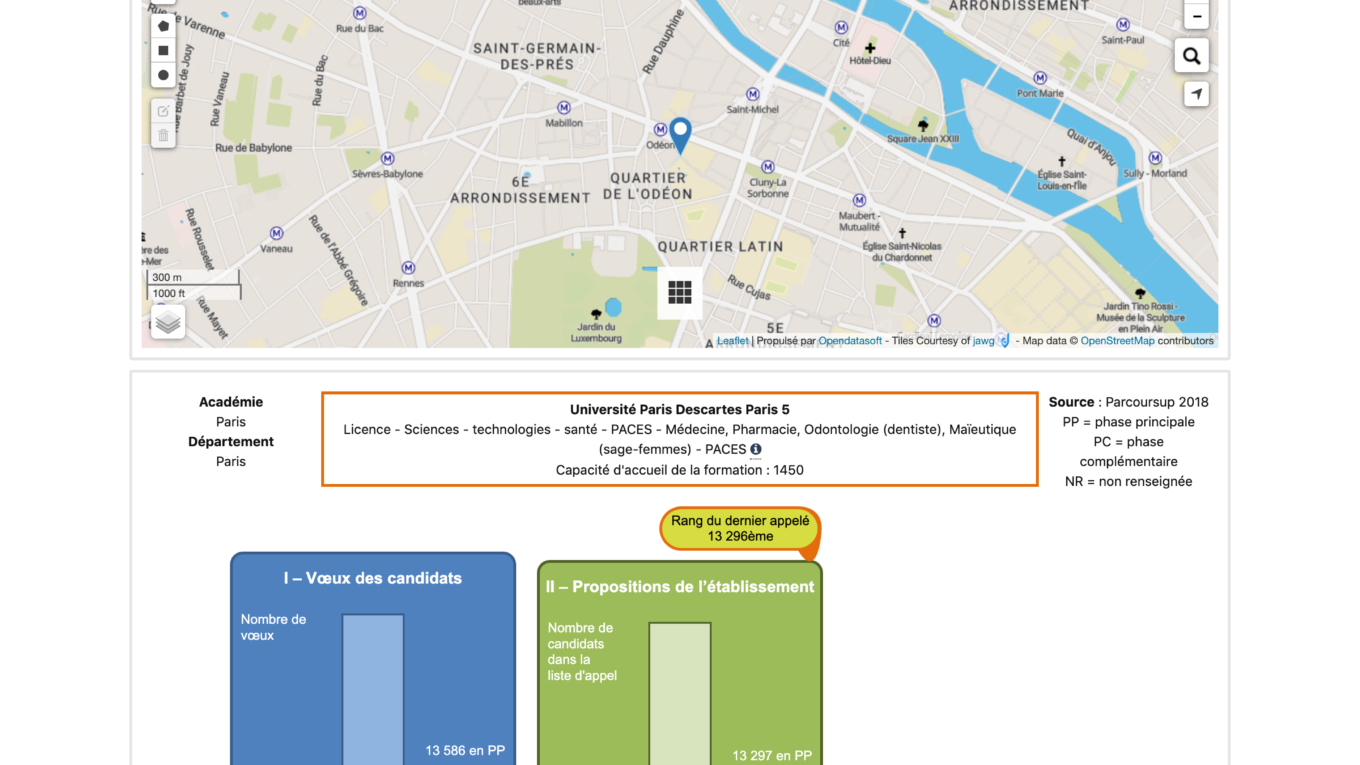Click the Mabillon metro icon
This screenshot has height=765, width=1360.
click(x=564, y=107)
